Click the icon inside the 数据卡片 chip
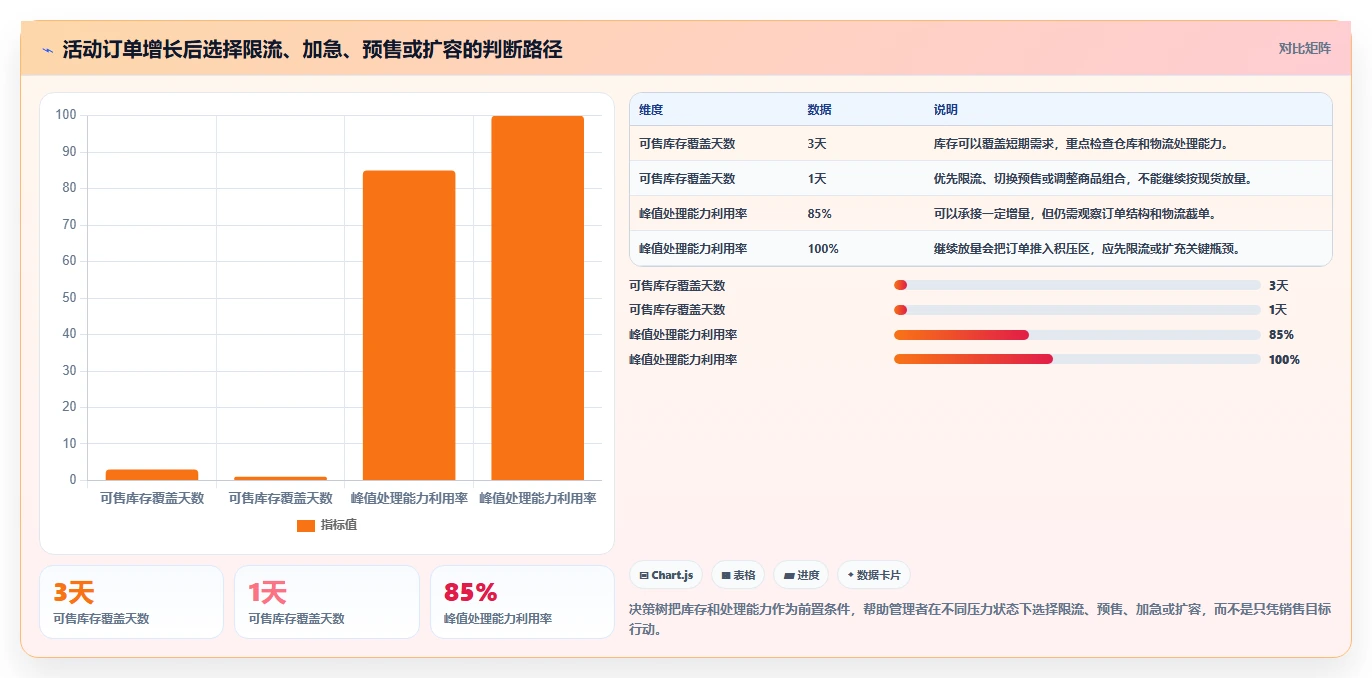This screenshot has height=678, width=1372. pos(850,575)
